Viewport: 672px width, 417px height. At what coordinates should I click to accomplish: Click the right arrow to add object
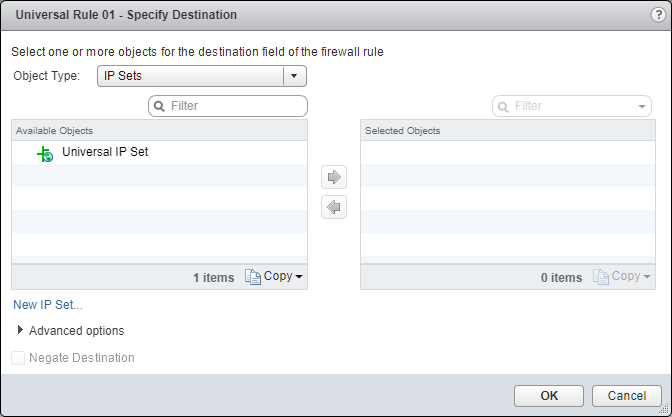click(334, 178)
